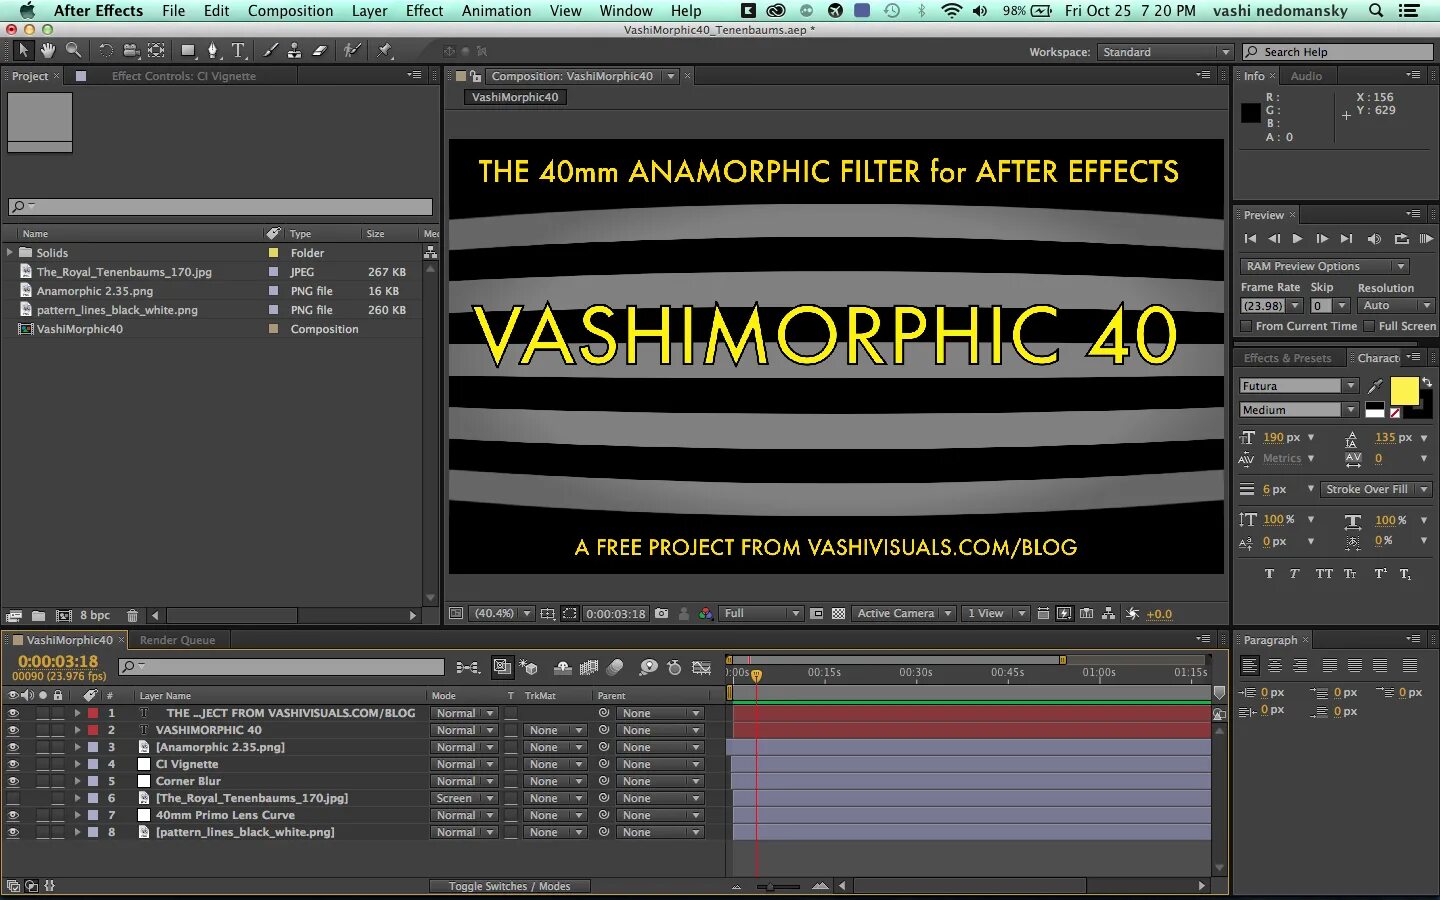Open the Animation menu
1440x900 pixels.
(496, 11)
